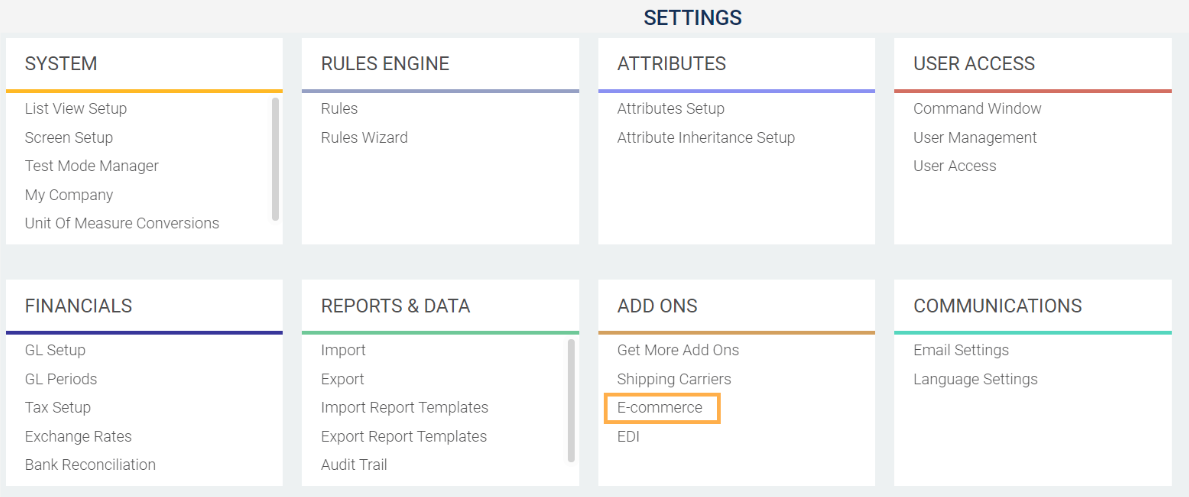Open the Command Window
This screenshot has width=1189, height=497.
[x=977, y=108]
